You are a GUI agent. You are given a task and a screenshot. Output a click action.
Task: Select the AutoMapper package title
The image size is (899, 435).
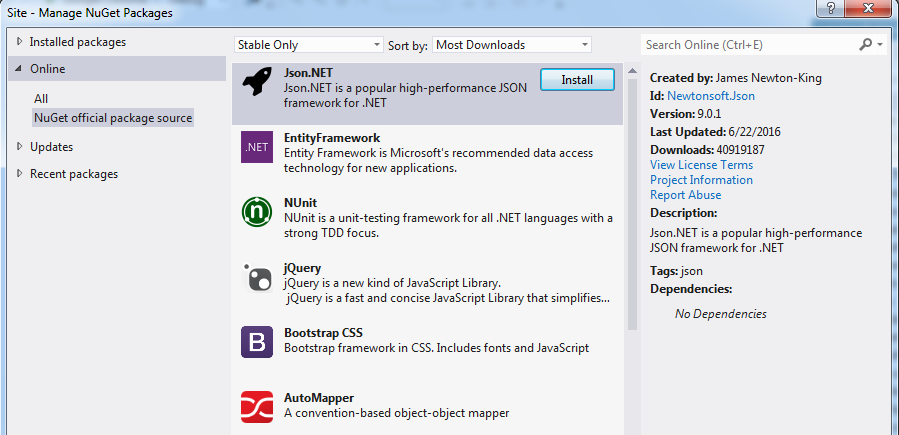(319, 398)
